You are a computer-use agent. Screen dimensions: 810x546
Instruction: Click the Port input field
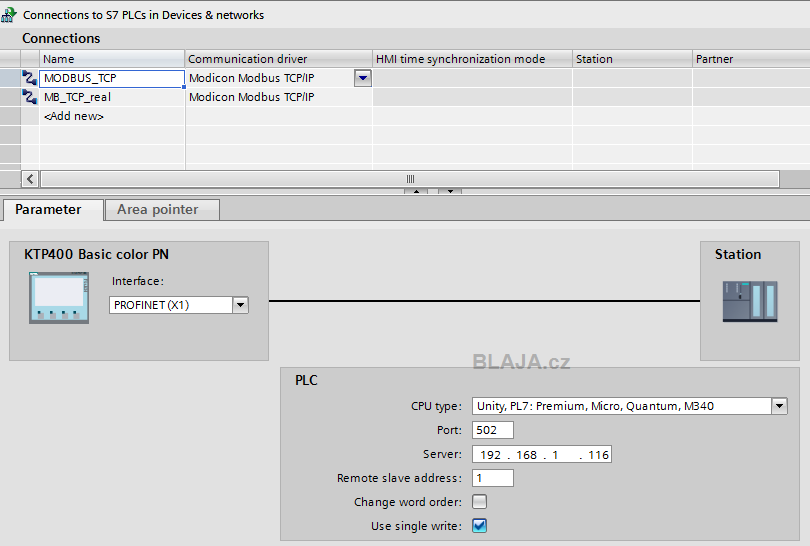(493, 430)
